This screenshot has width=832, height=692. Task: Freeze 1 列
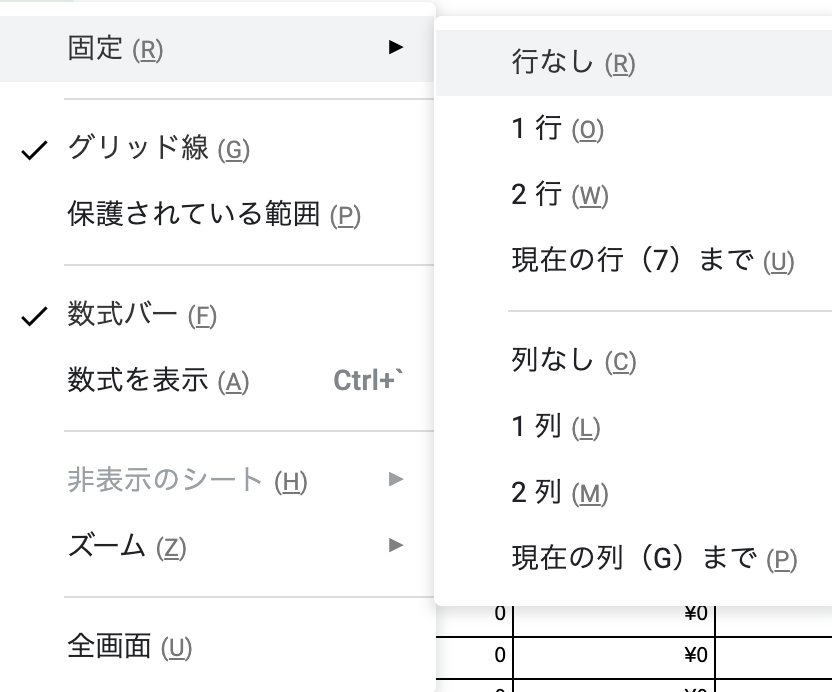[555, 427]
